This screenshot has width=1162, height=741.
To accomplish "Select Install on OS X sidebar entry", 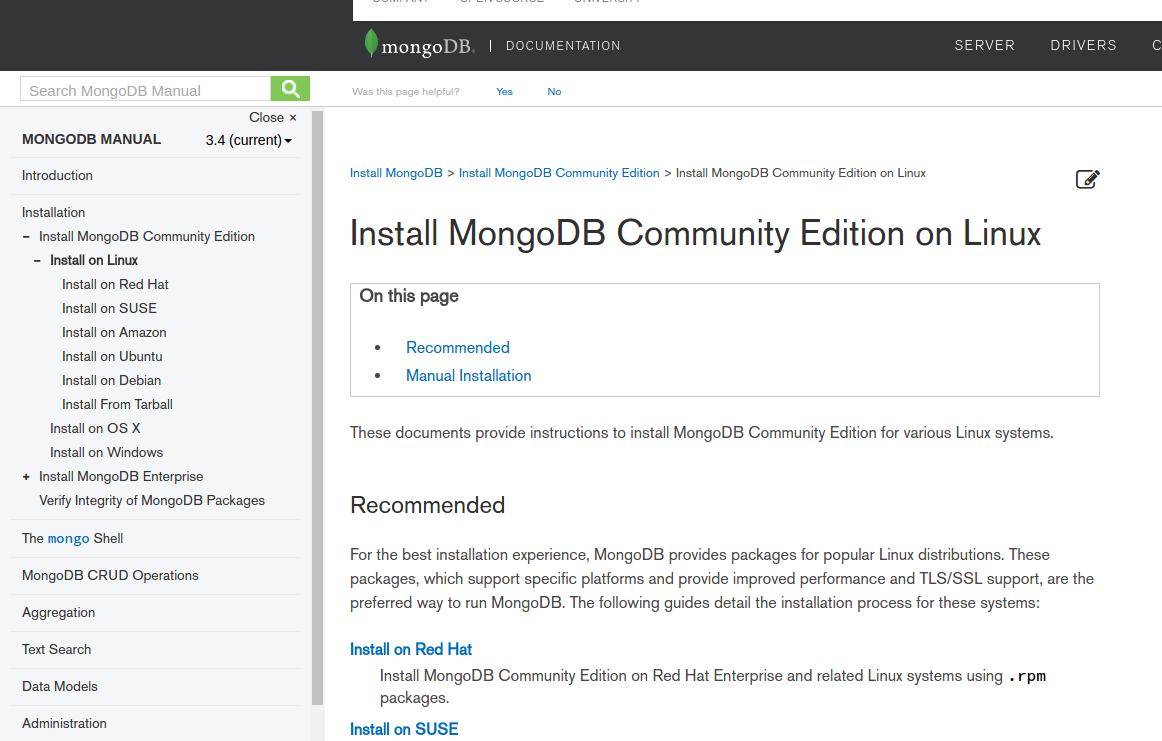I will tap(95, 428).
